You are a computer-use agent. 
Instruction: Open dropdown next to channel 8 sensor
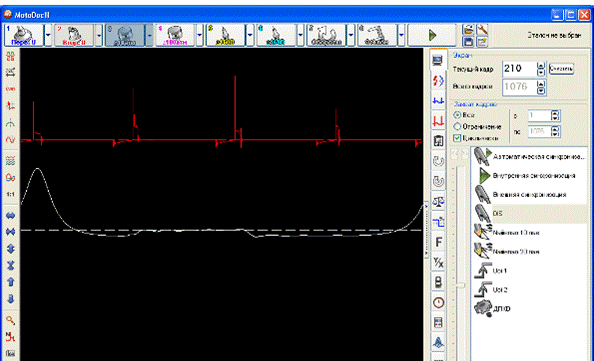[x=402, y=35]
